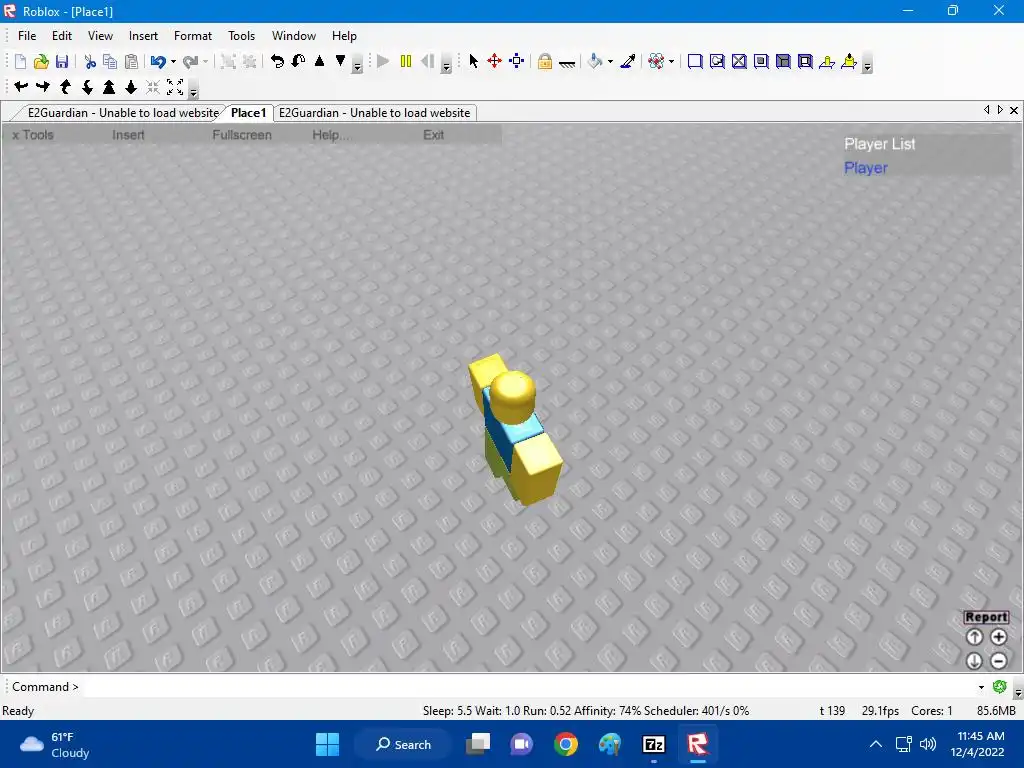
Task: Click the rotate selection icon
Action: 278,61
